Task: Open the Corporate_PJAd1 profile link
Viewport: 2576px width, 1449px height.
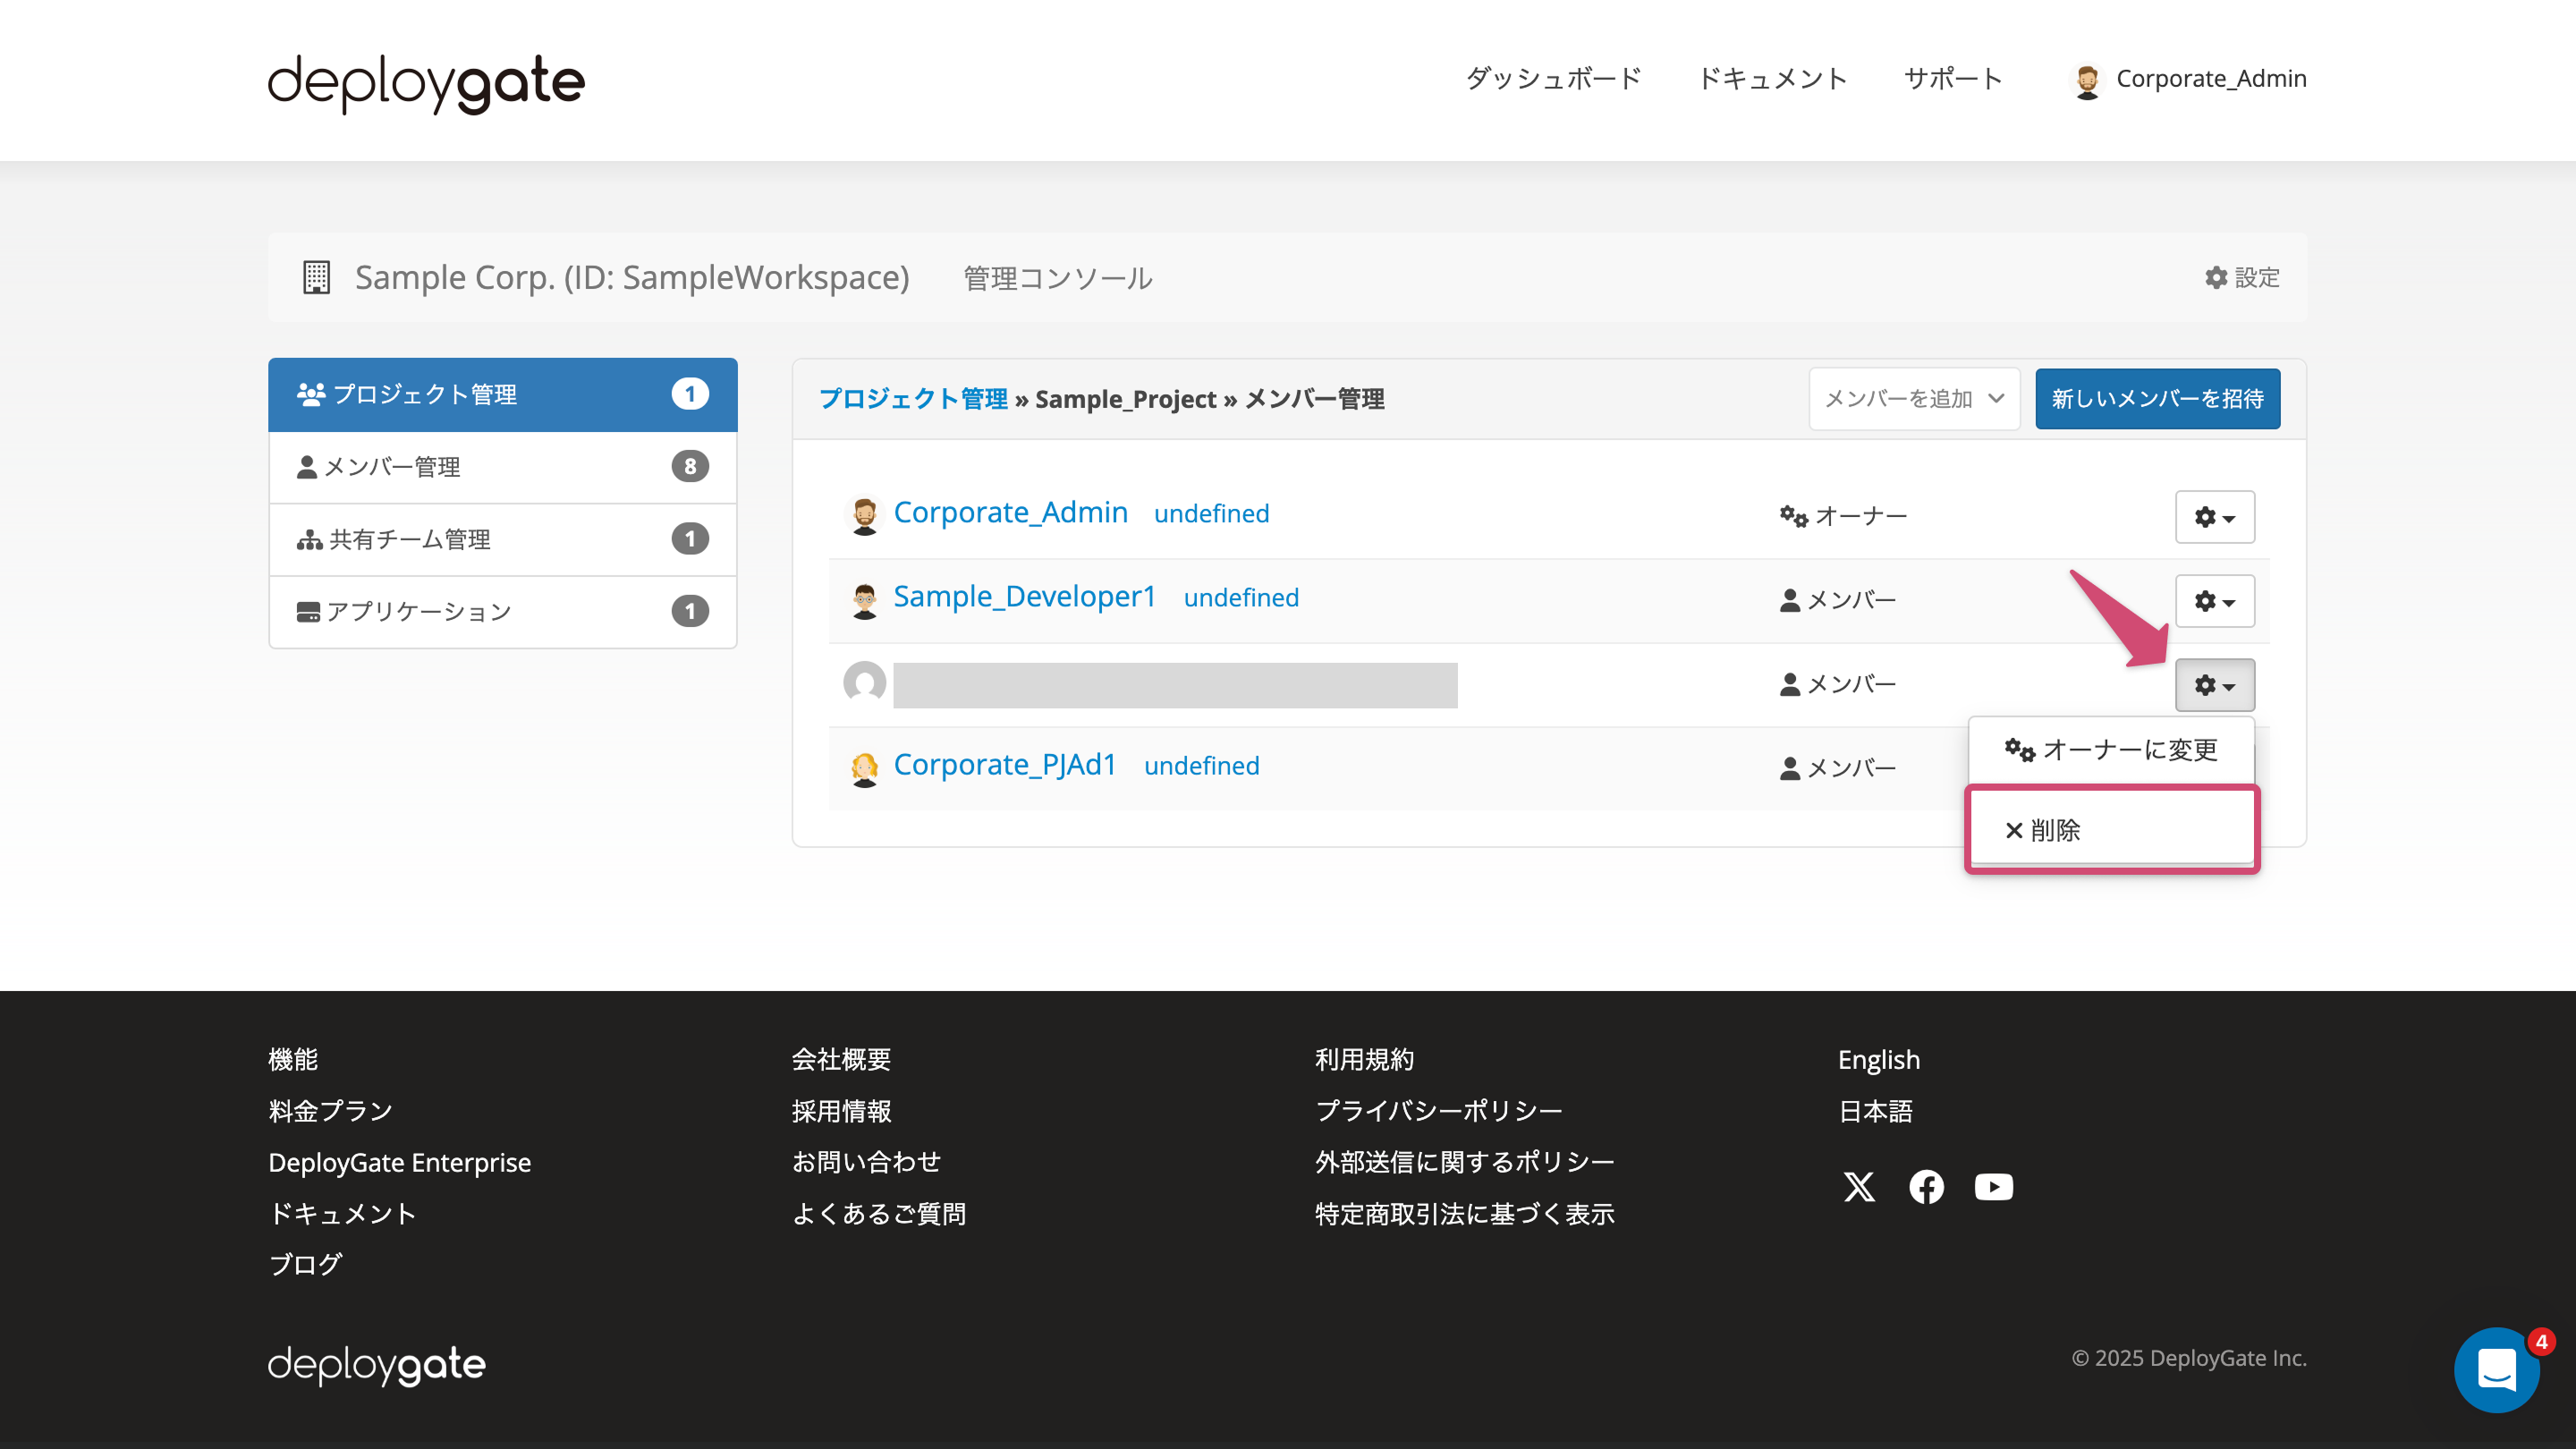Action: [1005, 764]
